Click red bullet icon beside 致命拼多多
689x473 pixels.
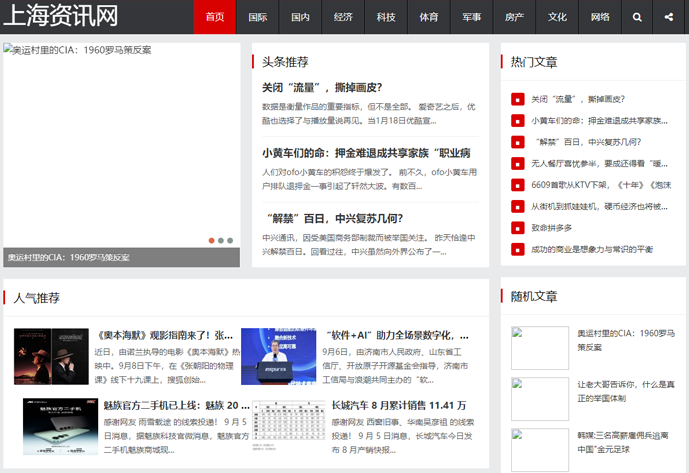[x=517, y=228]
